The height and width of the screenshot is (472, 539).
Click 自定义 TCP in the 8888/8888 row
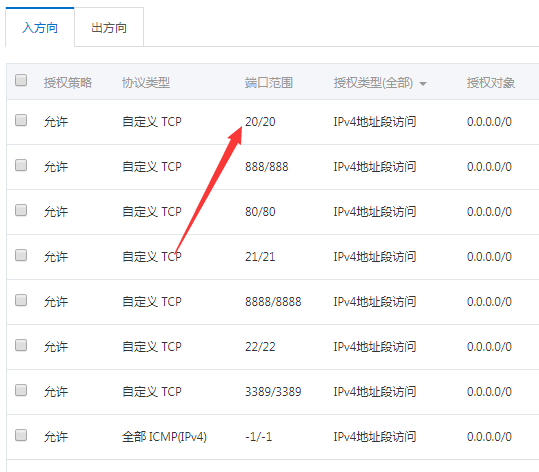(x=152, y=302)
